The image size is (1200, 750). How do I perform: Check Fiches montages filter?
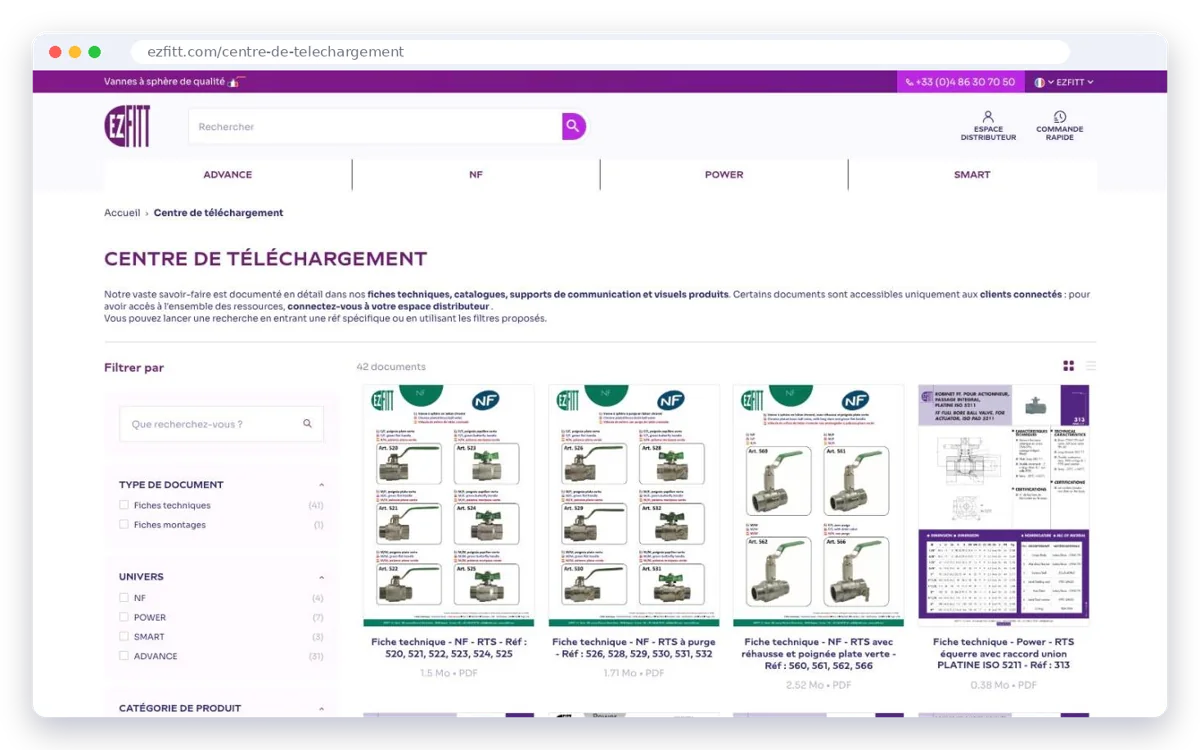click(124, 524)
